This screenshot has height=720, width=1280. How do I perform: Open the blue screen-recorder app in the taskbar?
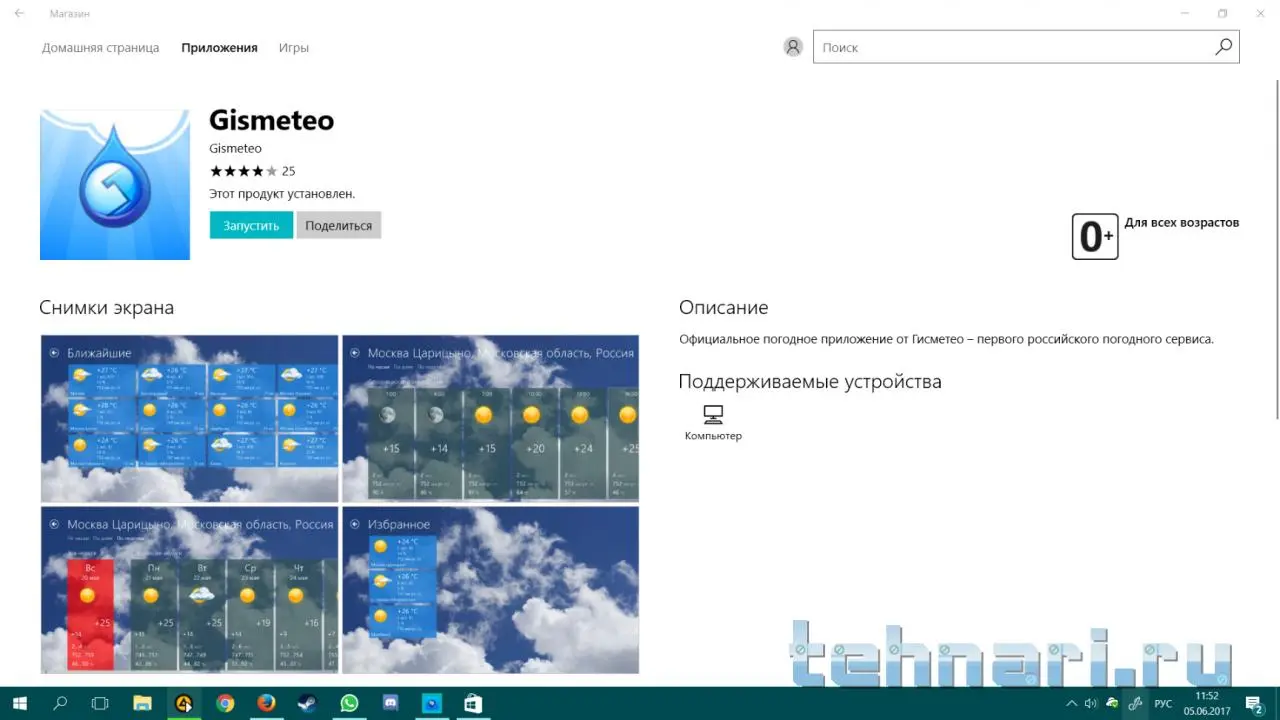[431, 703]
